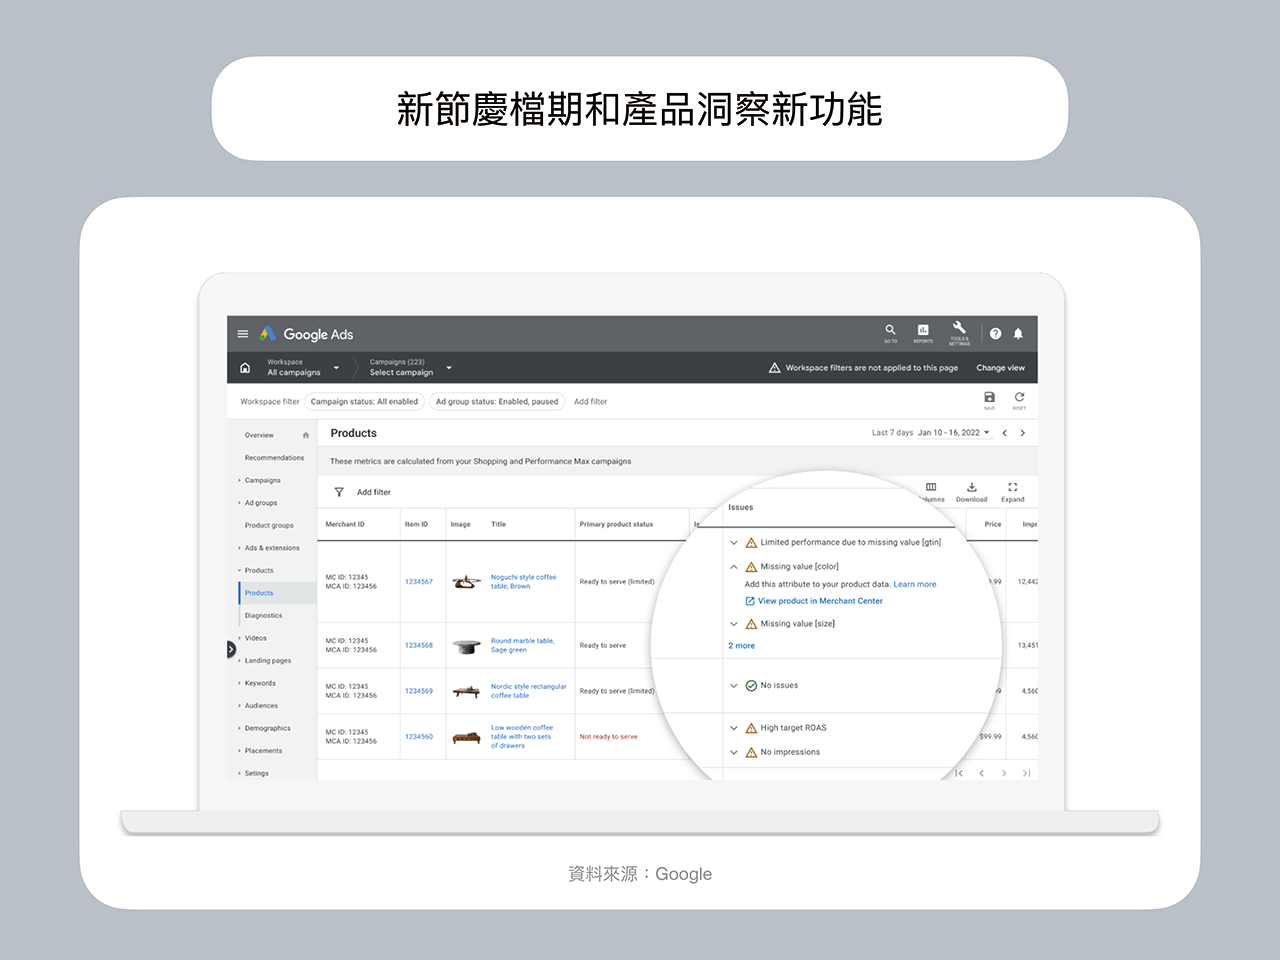This screenshot has width=1280, height=960.
Task: Open View product in Merchant Center
Action: point(814,601)
